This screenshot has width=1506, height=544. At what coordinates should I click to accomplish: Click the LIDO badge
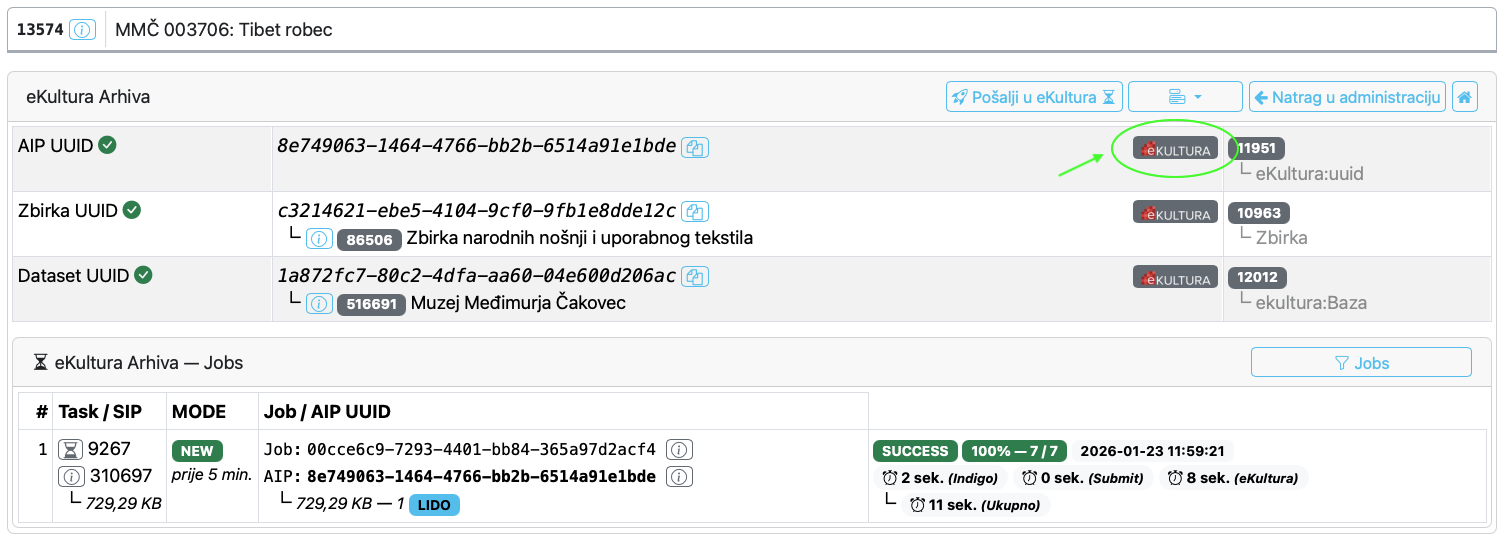434,504
